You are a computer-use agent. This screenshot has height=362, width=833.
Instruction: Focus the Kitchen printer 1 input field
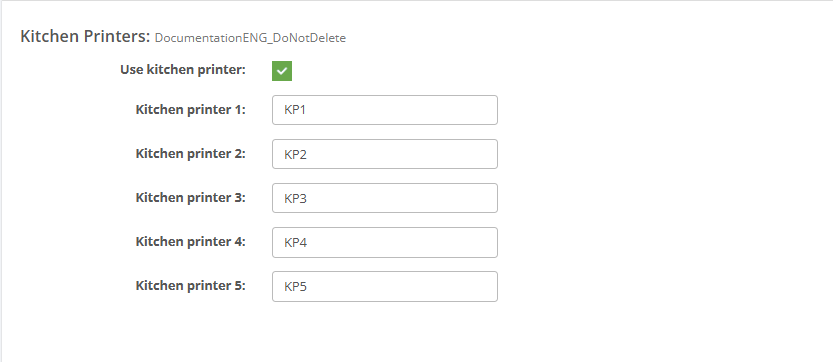[x=385, y=110]
